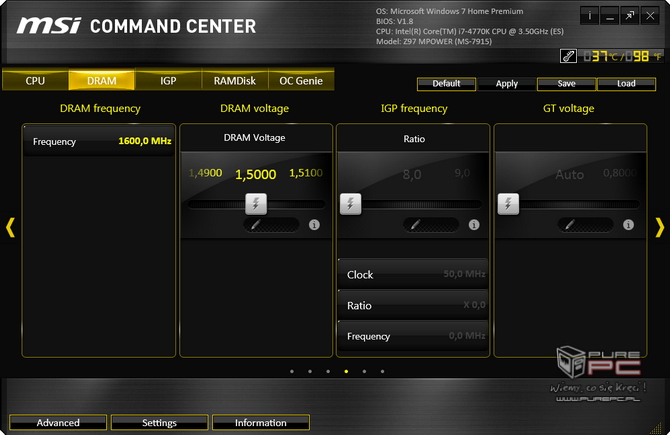Open the DRAM Voltage info icon

click(x=314, y=225)
